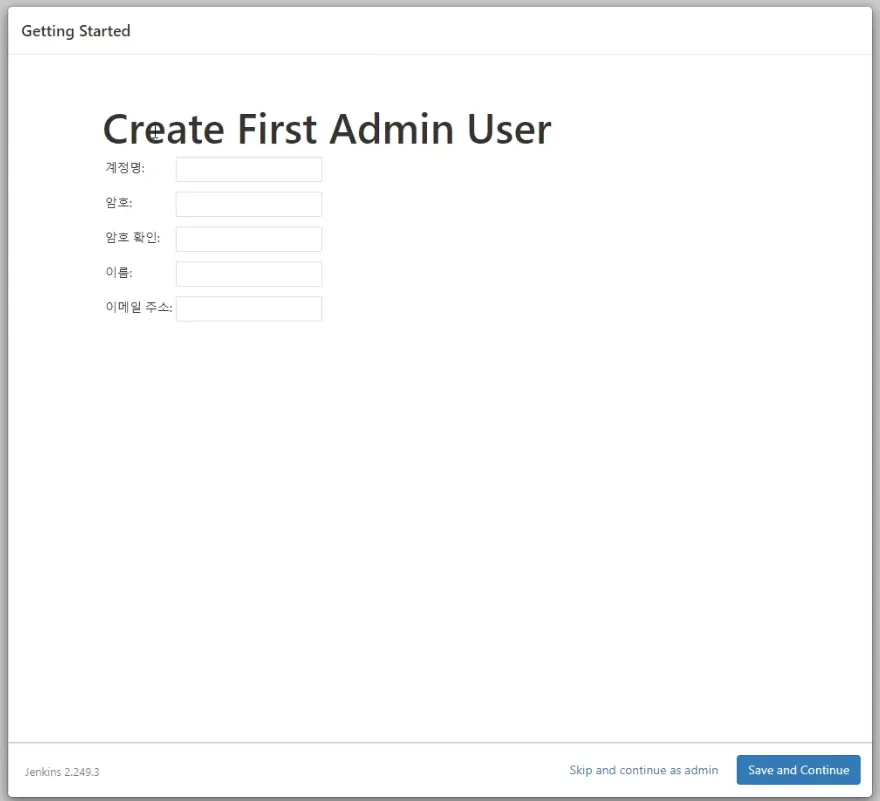Click the 이메일 주소 label text
The height and width of the screenshot is (801, 880).
pyautogui.click(x=138, y=308)
